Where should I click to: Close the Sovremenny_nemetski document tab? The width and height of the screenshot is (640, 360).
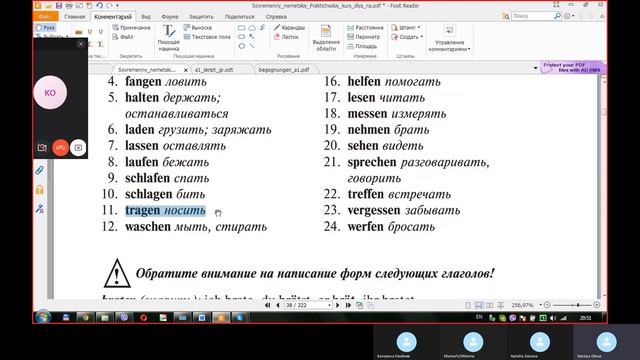[186, 70]
